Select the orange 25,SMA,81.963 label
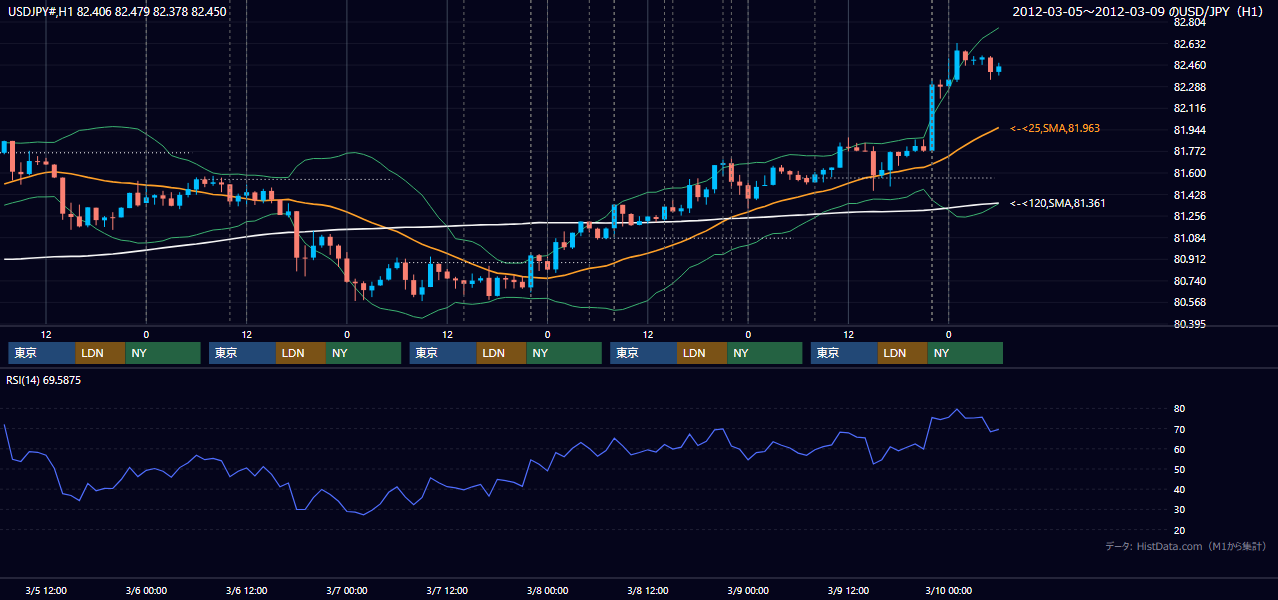 [1055, 128]
